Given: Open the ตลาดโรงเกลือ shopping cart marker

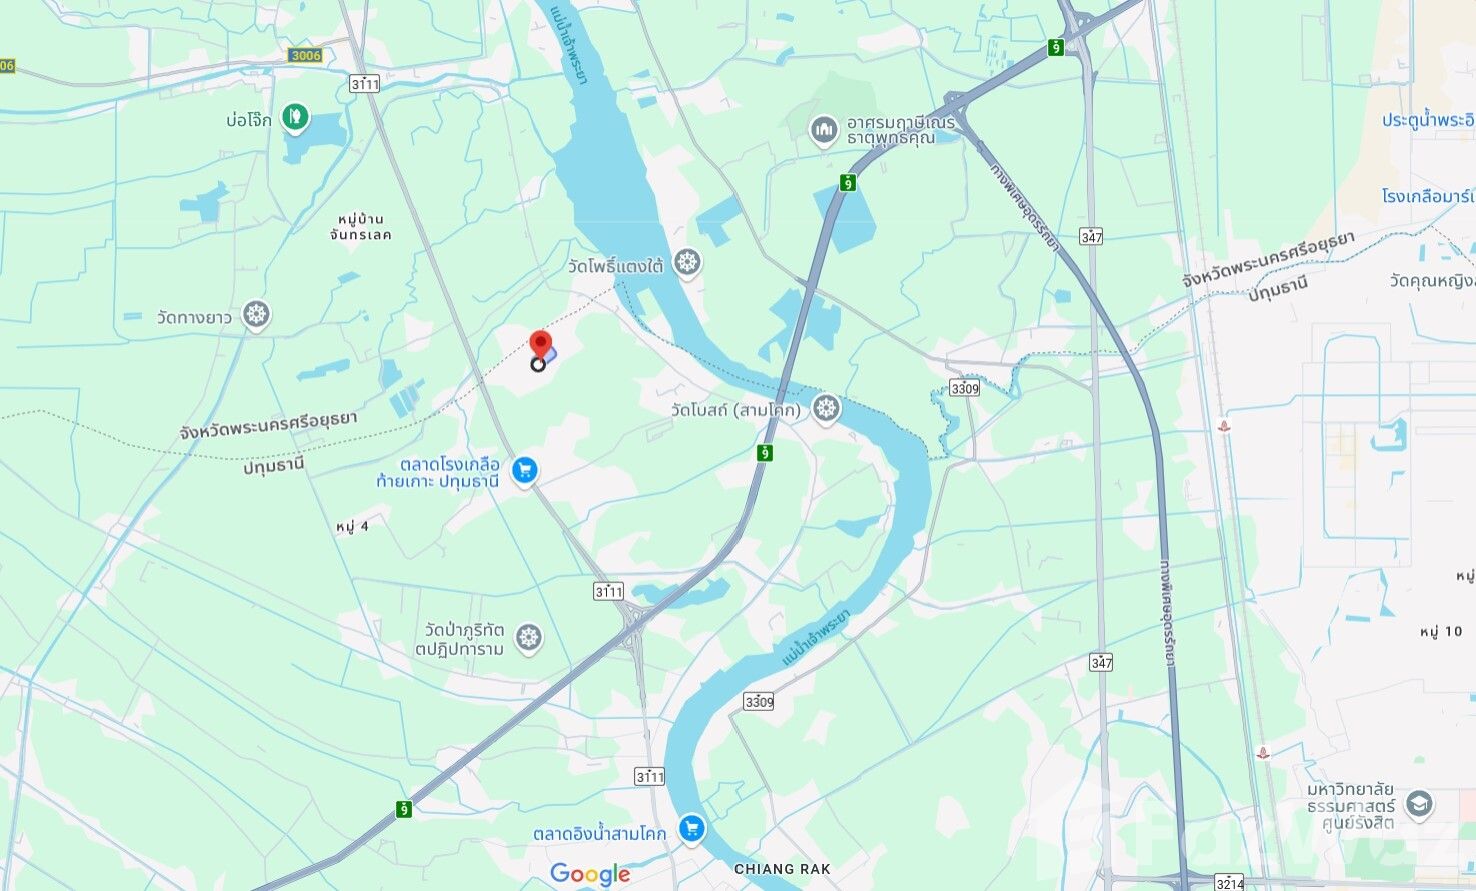Looking at the screenshot, I should (524, 470).
